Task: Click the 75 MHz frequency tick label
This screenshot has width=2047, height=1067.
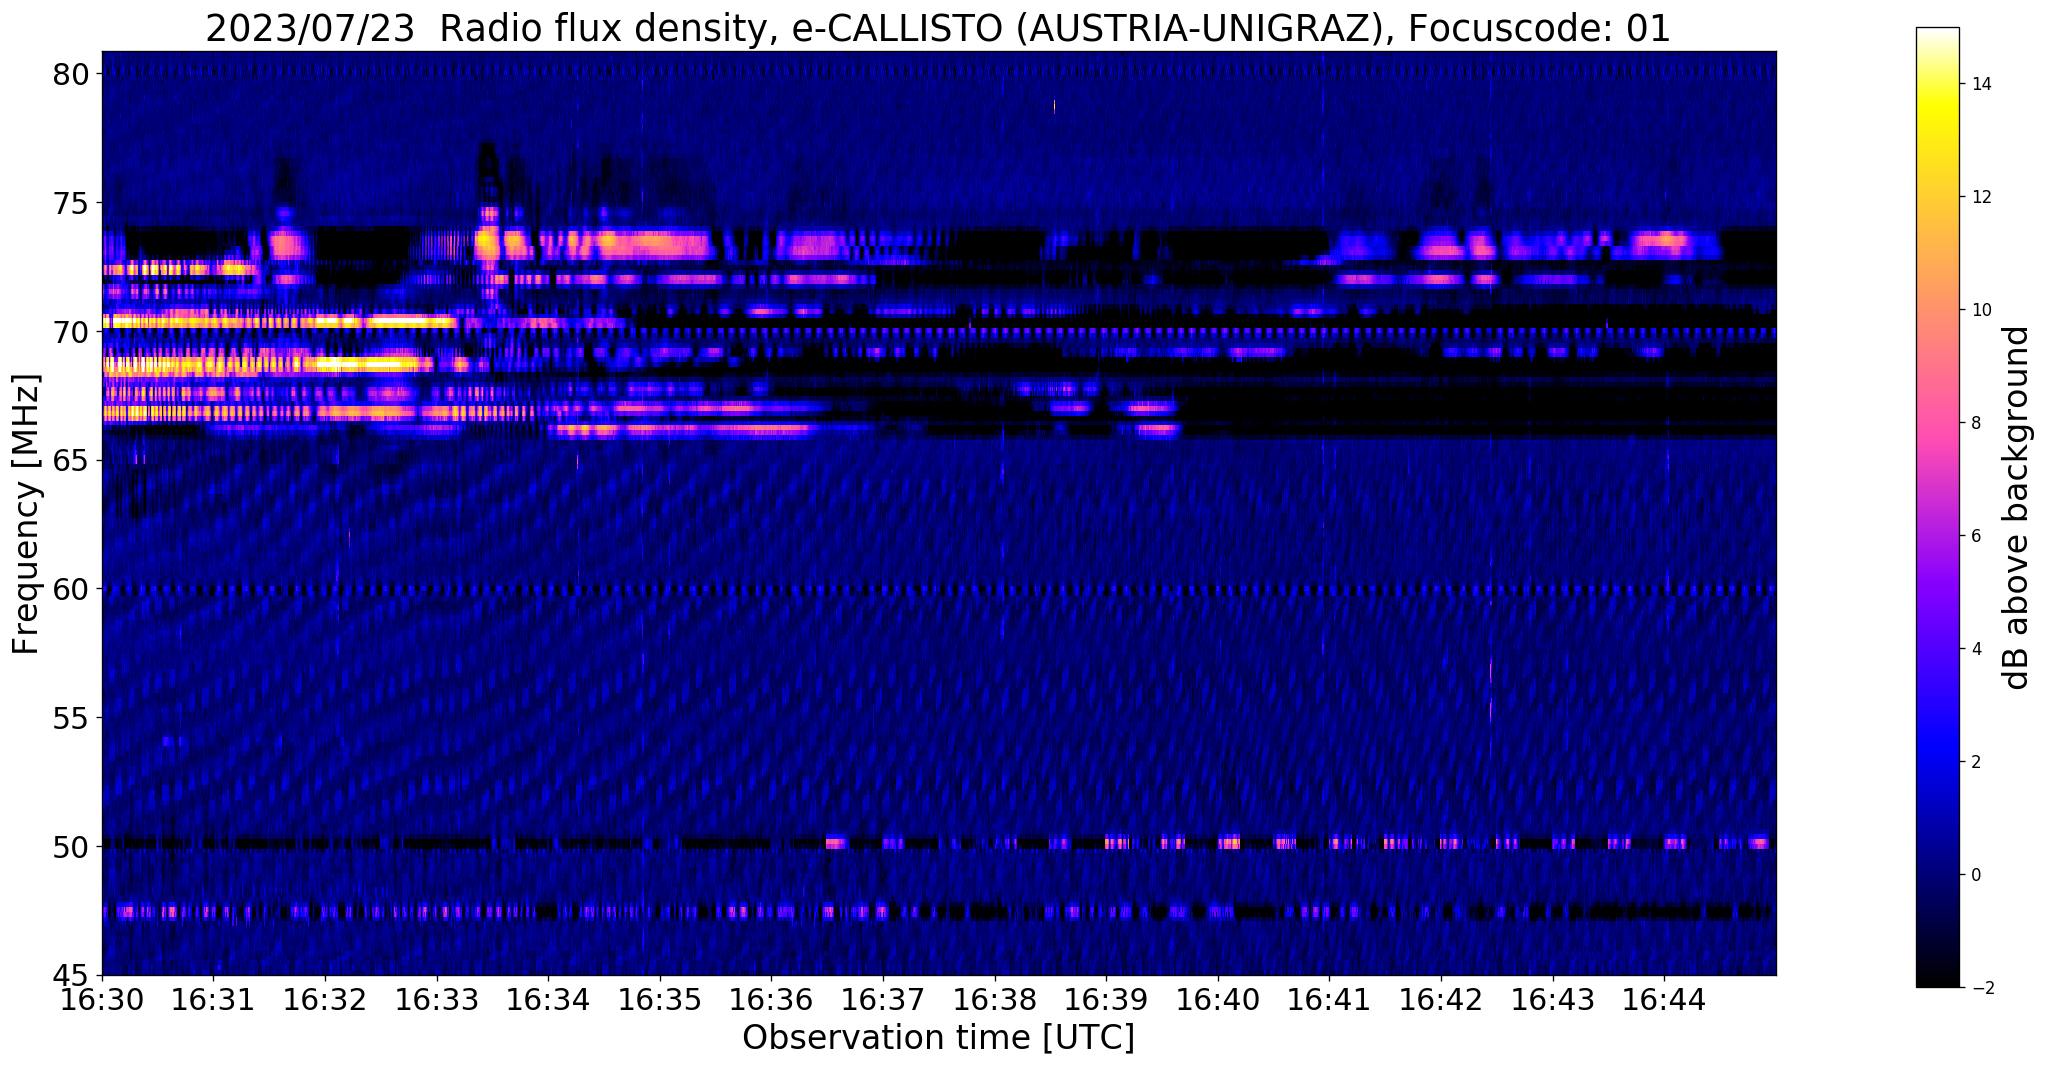Action: point(73,203)
